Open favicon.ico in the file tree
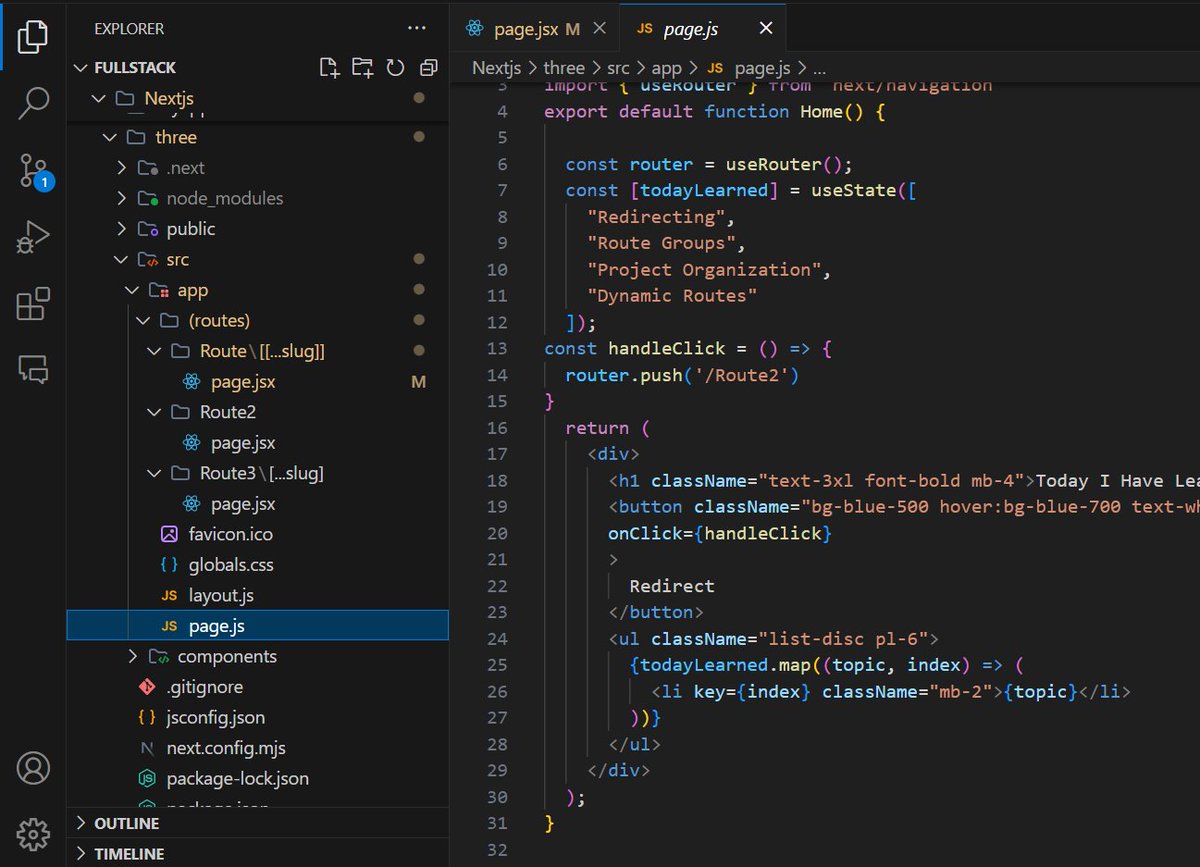 pos(257,534)
